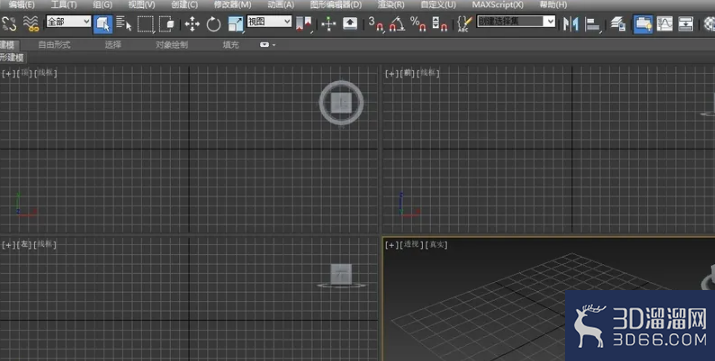This screenshot has height=361, width=715.
Task: Click the Align tool icon
Action: (592, 24)
